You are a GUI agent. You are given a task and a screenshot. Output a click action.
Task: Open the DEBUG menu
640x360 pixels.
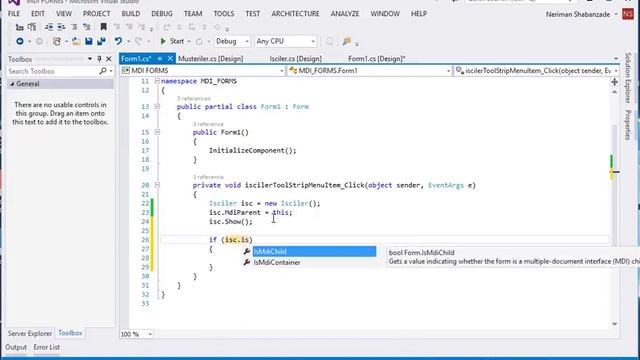[162, 14]
